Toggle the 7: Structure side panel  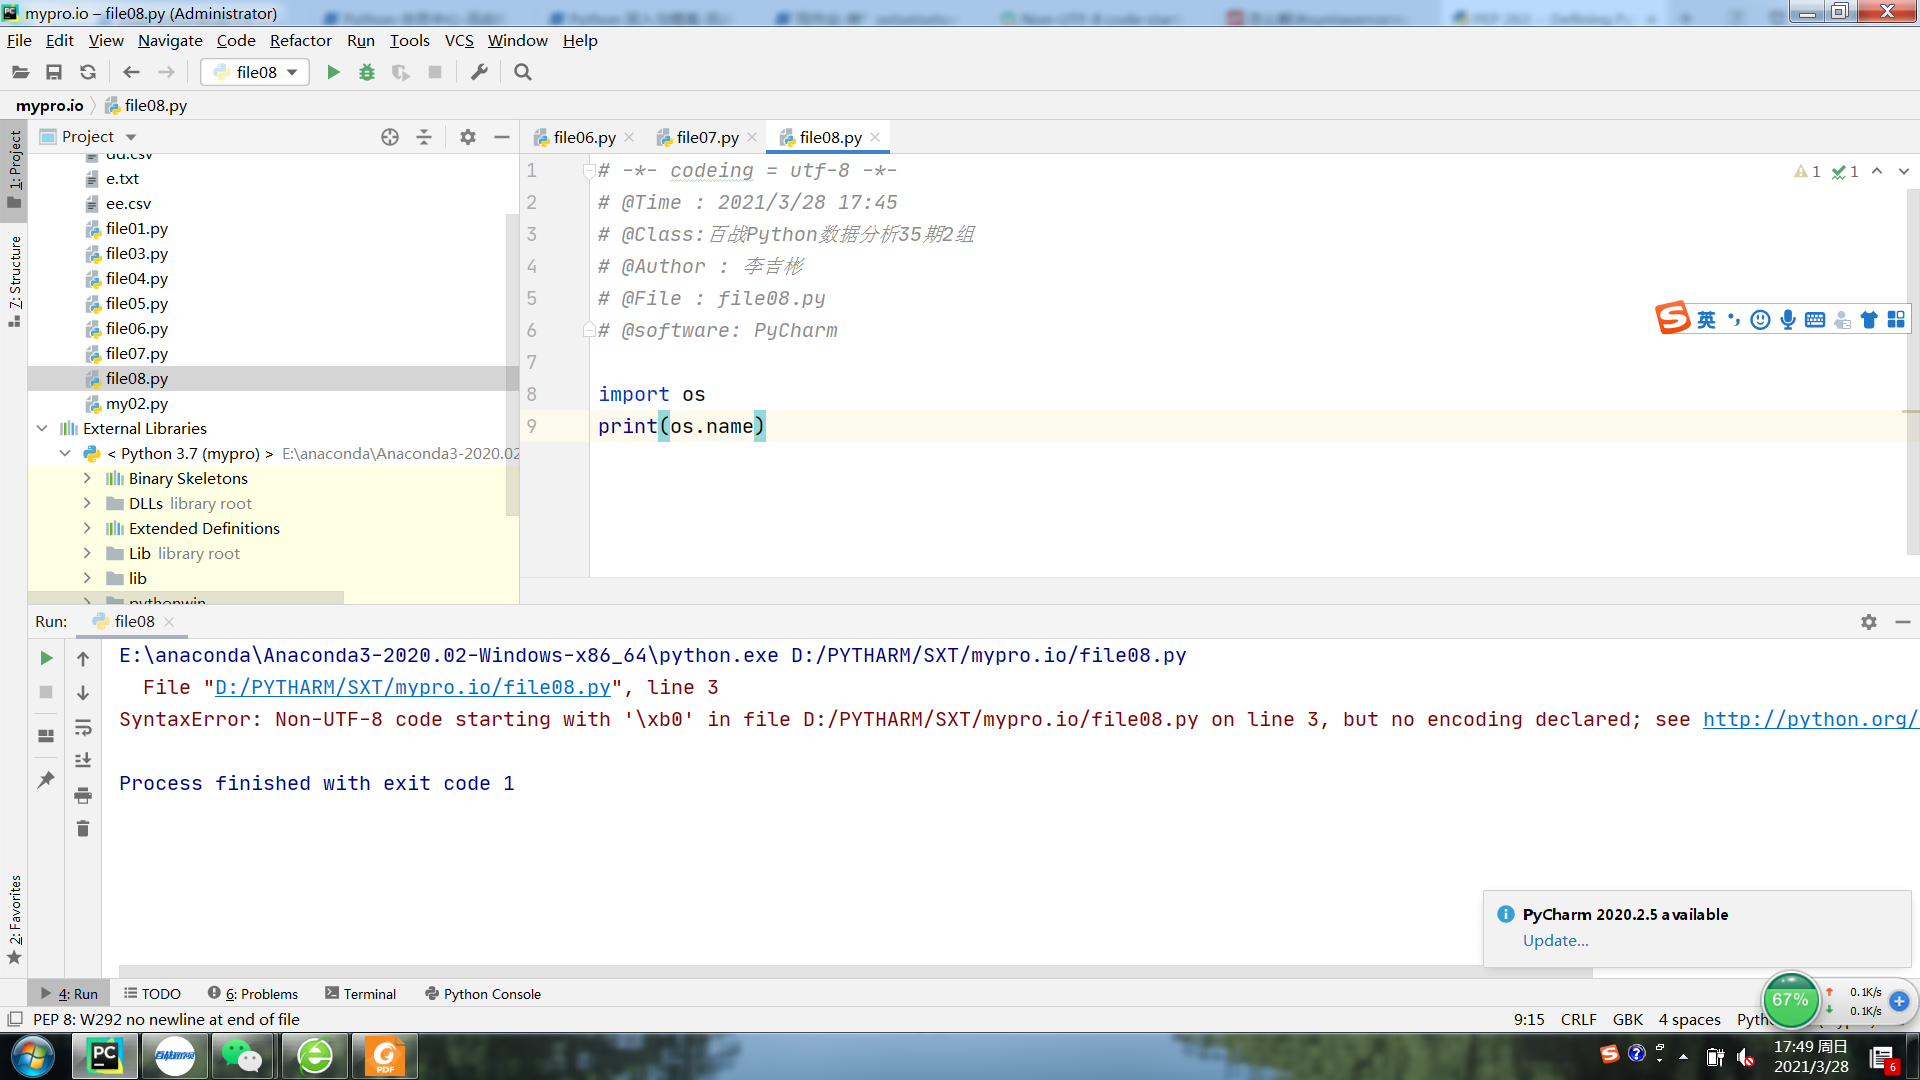tap(14, 280)
